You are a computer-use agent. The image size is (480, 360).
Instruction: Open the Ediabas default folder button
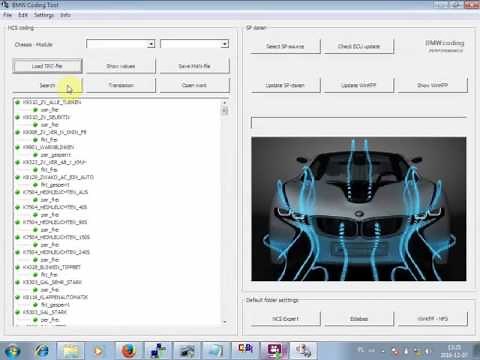click(x=359, y=319)
